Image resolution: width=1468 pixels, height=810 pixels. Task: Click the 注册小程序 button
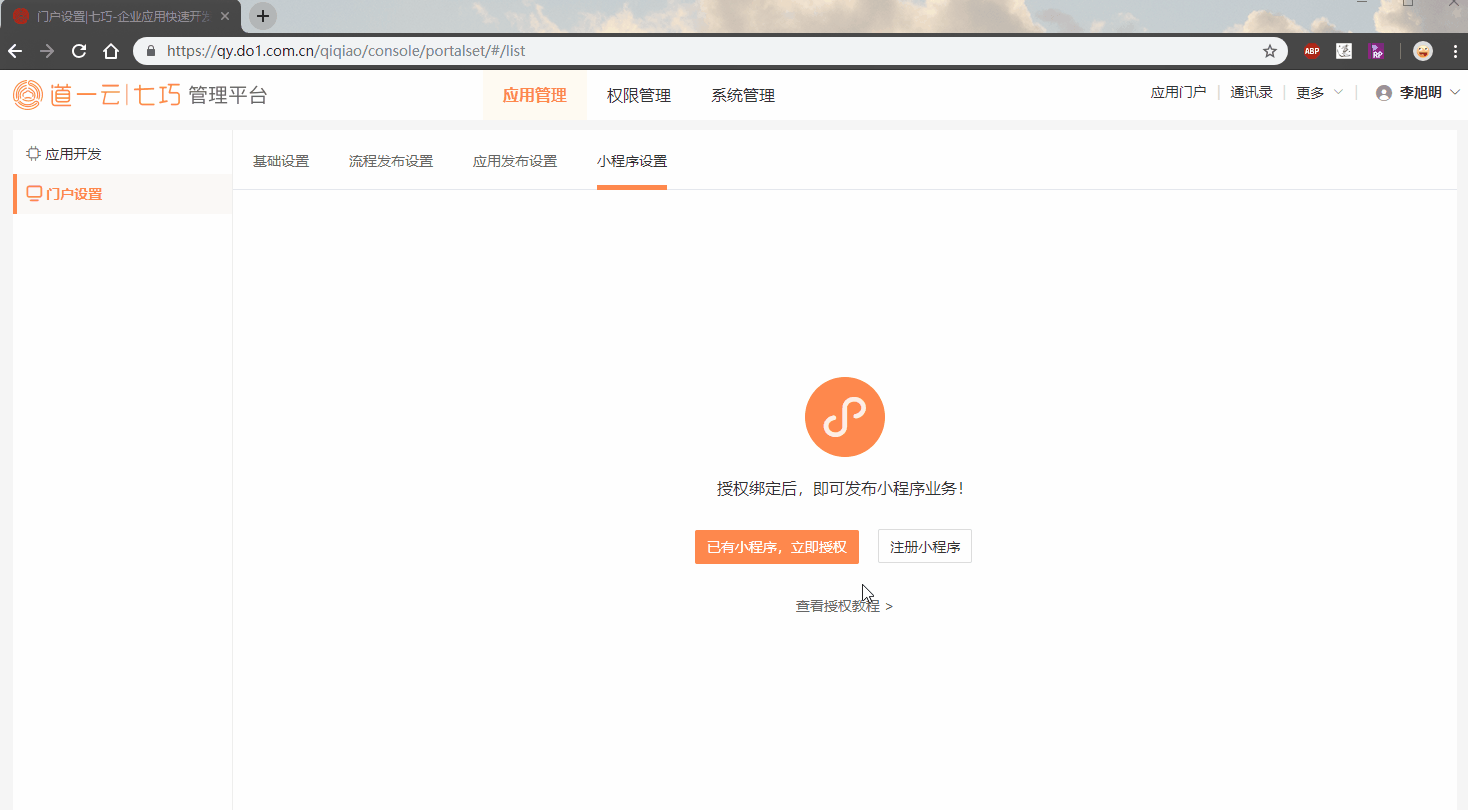[x=924, y=546]
